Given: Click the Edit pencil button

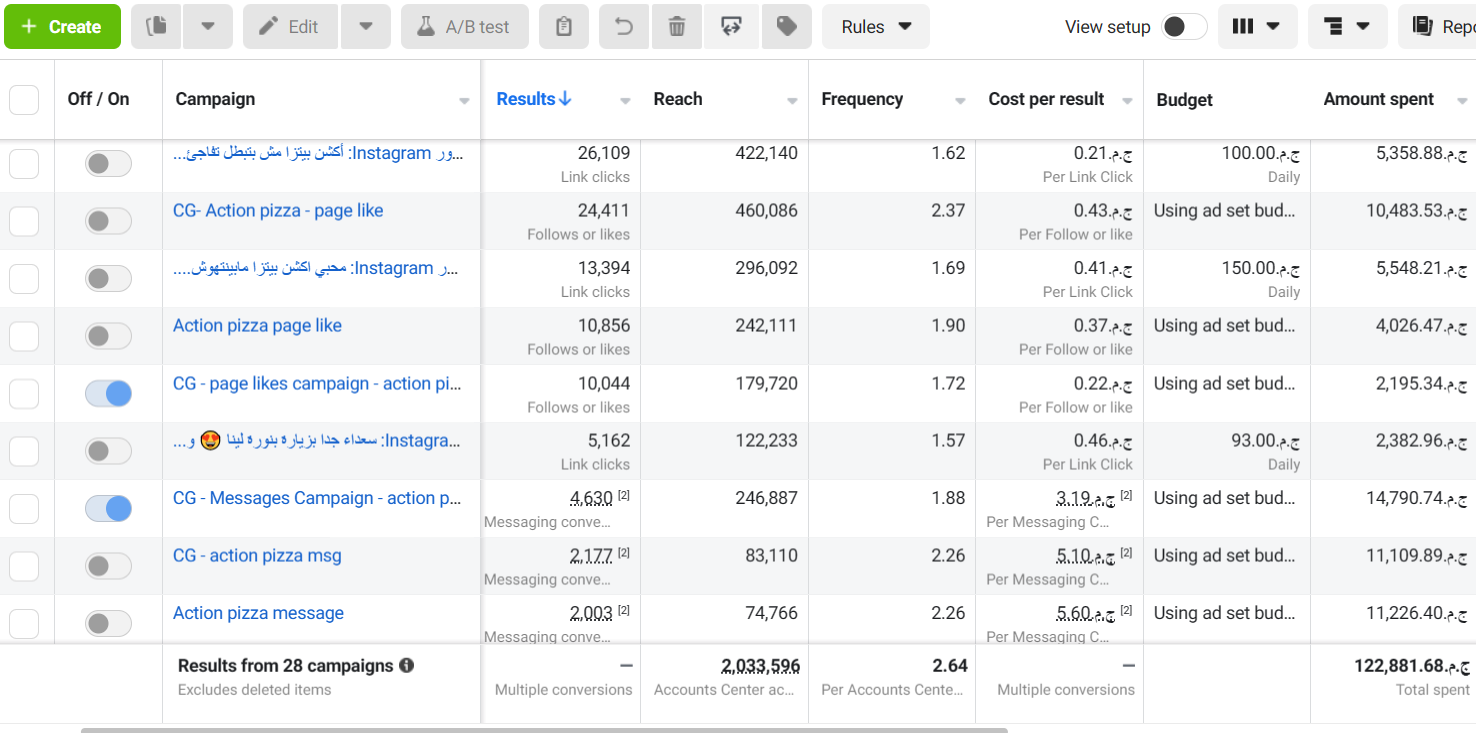Looking at the screenshot, I should pyautogui.click(x=290, y=27).
